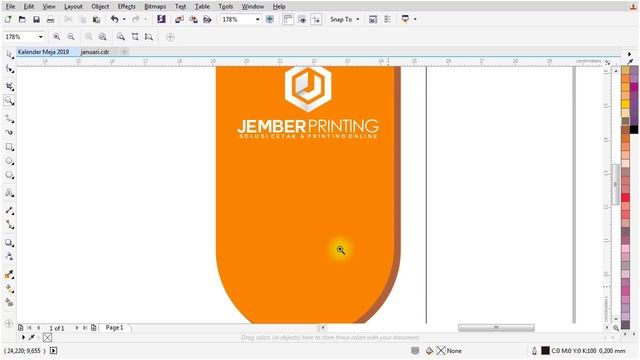Open the Search content icon
Screen dimensions: 640x360
click(x=162, y=19)
